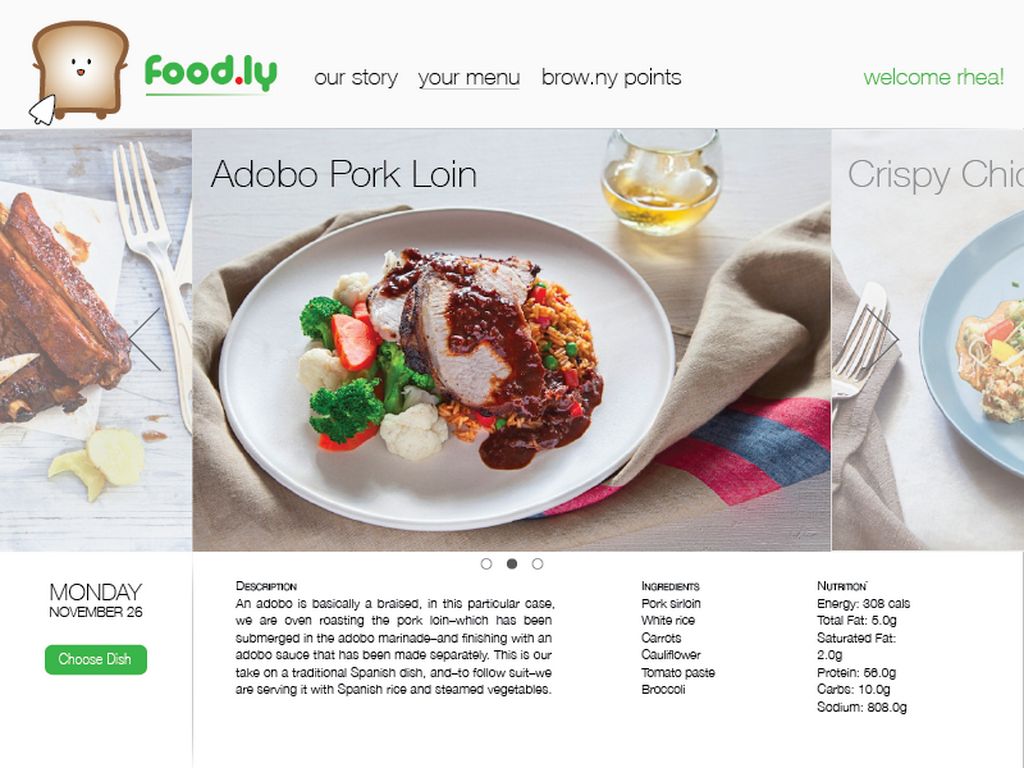Click the Nutrition heading
Screen dimensions: 1024x768
[x=842, y=586]
